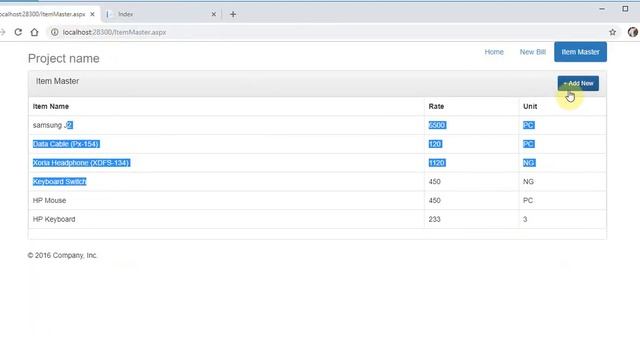
Task: Click the Item Name column header
Action: tap(51, 106)
